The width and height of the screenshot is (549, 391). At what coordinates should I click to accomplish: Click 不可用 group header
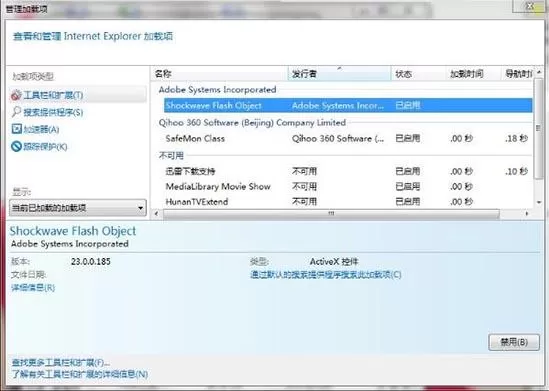[171, 155]
